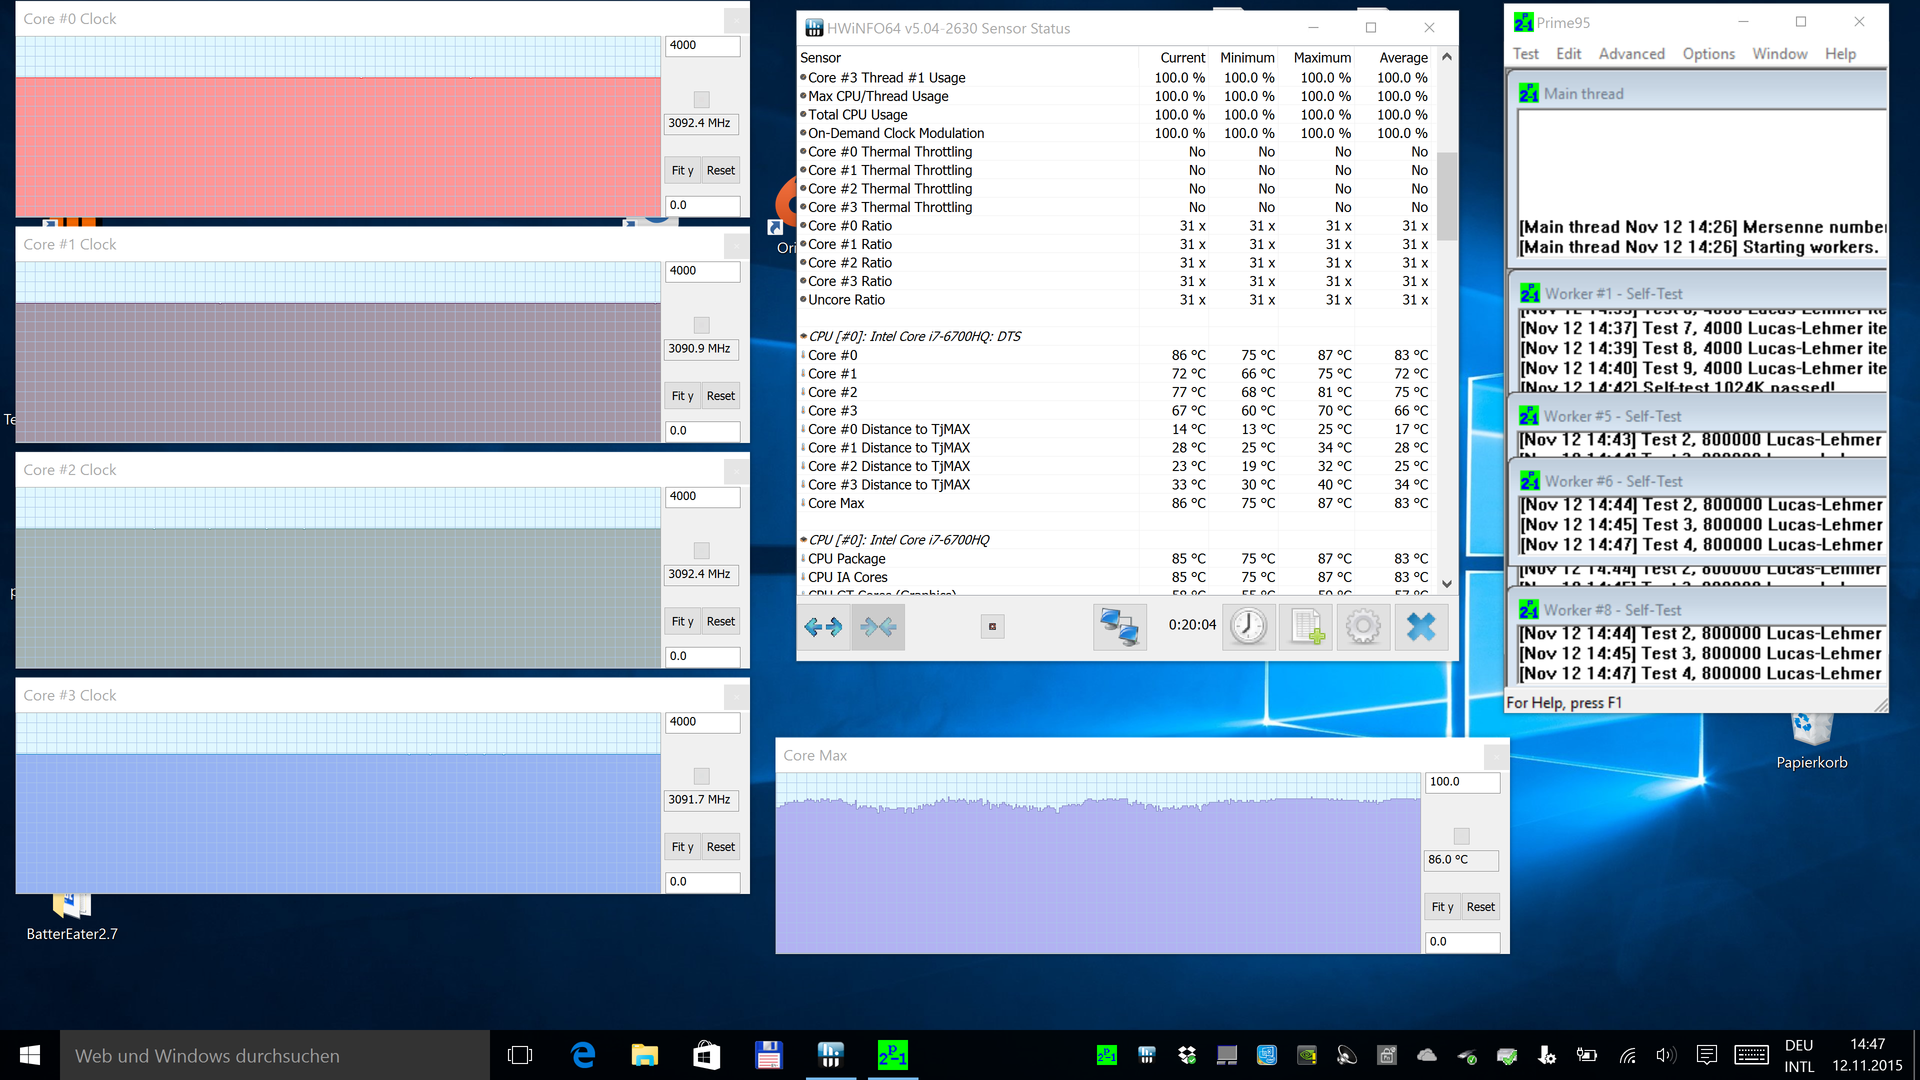This screenshot has height=1080, width=1920.
Task: Click the logging sheet icon with green plus
Action: [x=1306, y=627]
